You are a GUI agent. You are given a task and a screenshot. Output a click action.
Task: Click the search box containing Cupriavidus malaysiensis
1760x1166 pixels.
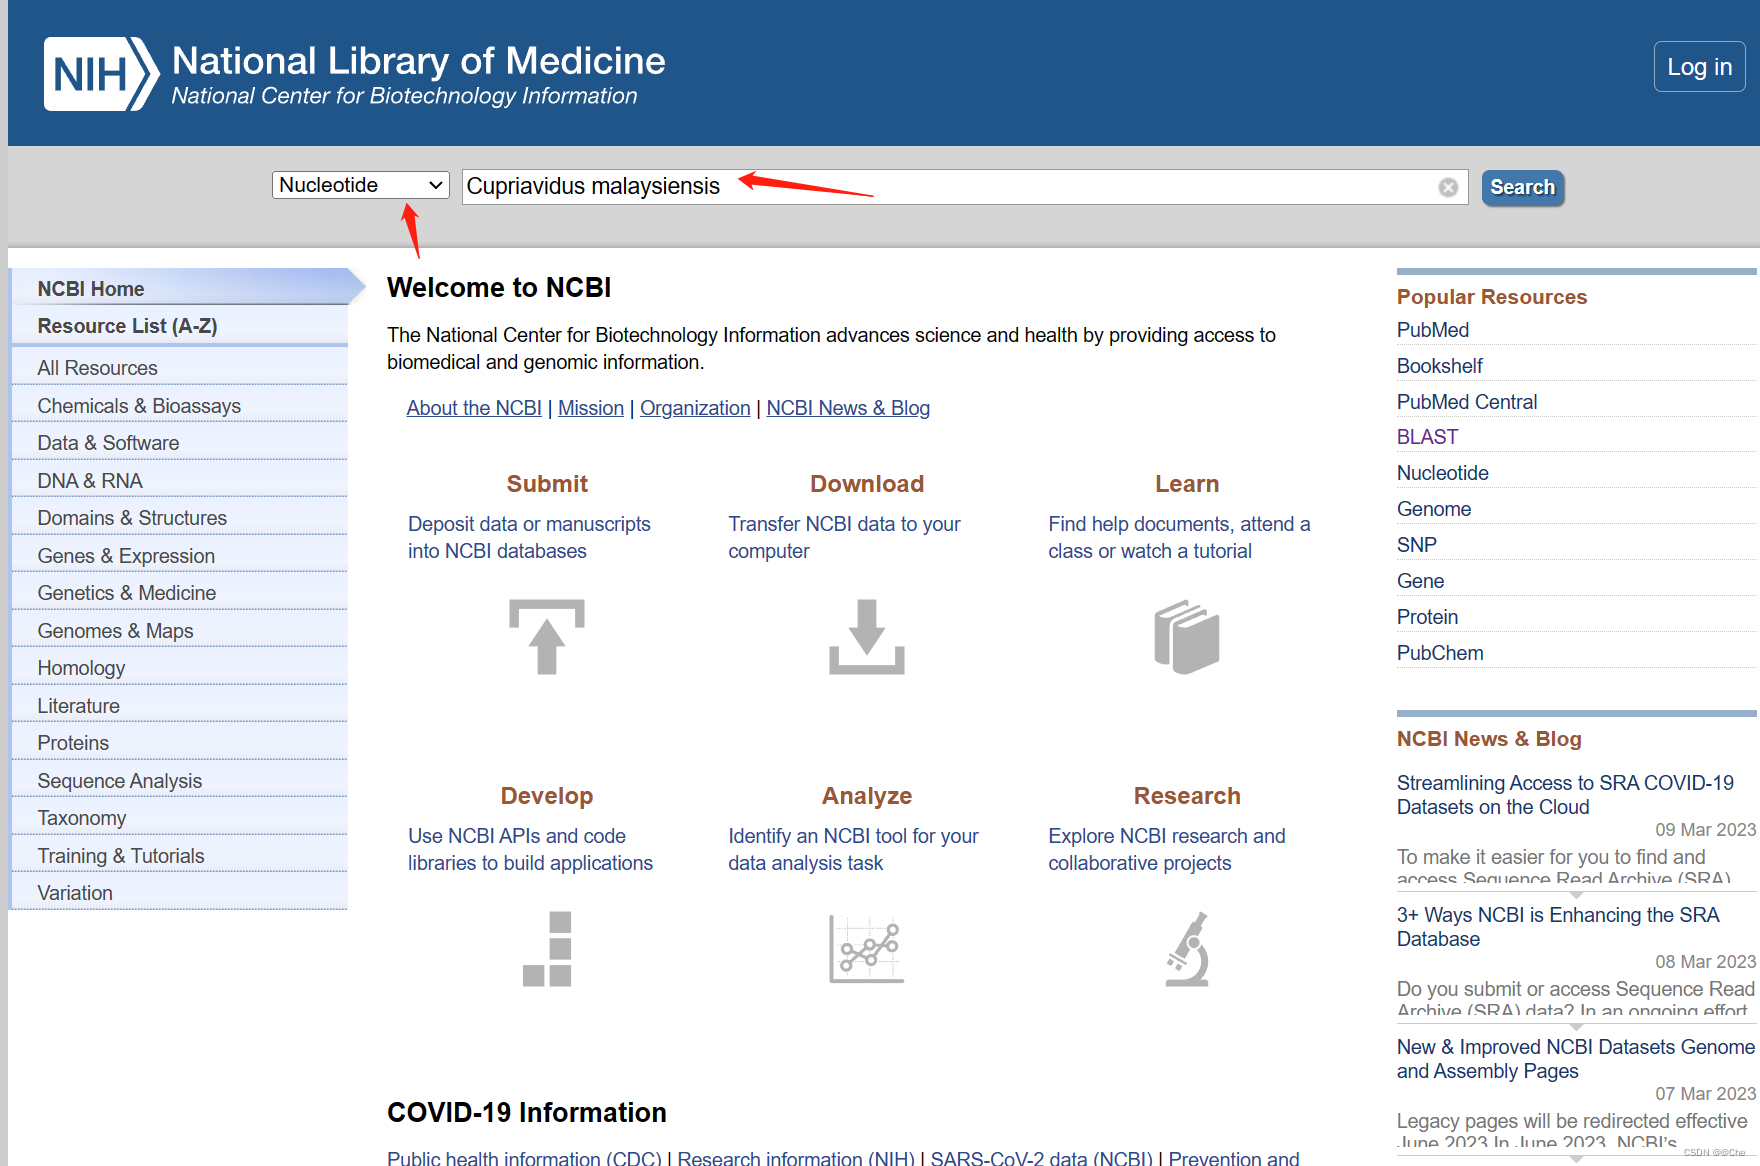tap(964, 187)
